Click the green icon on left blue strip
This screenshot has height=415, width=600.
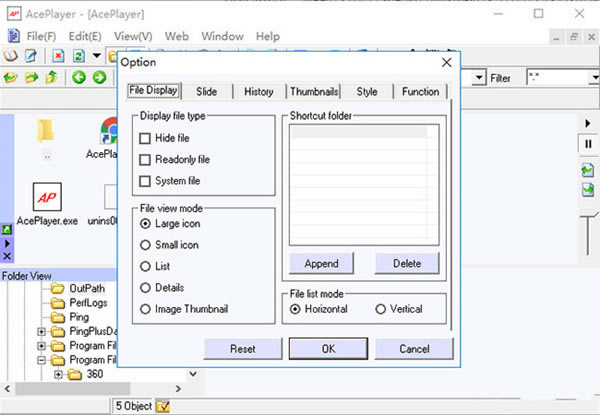tap(7, 229)
